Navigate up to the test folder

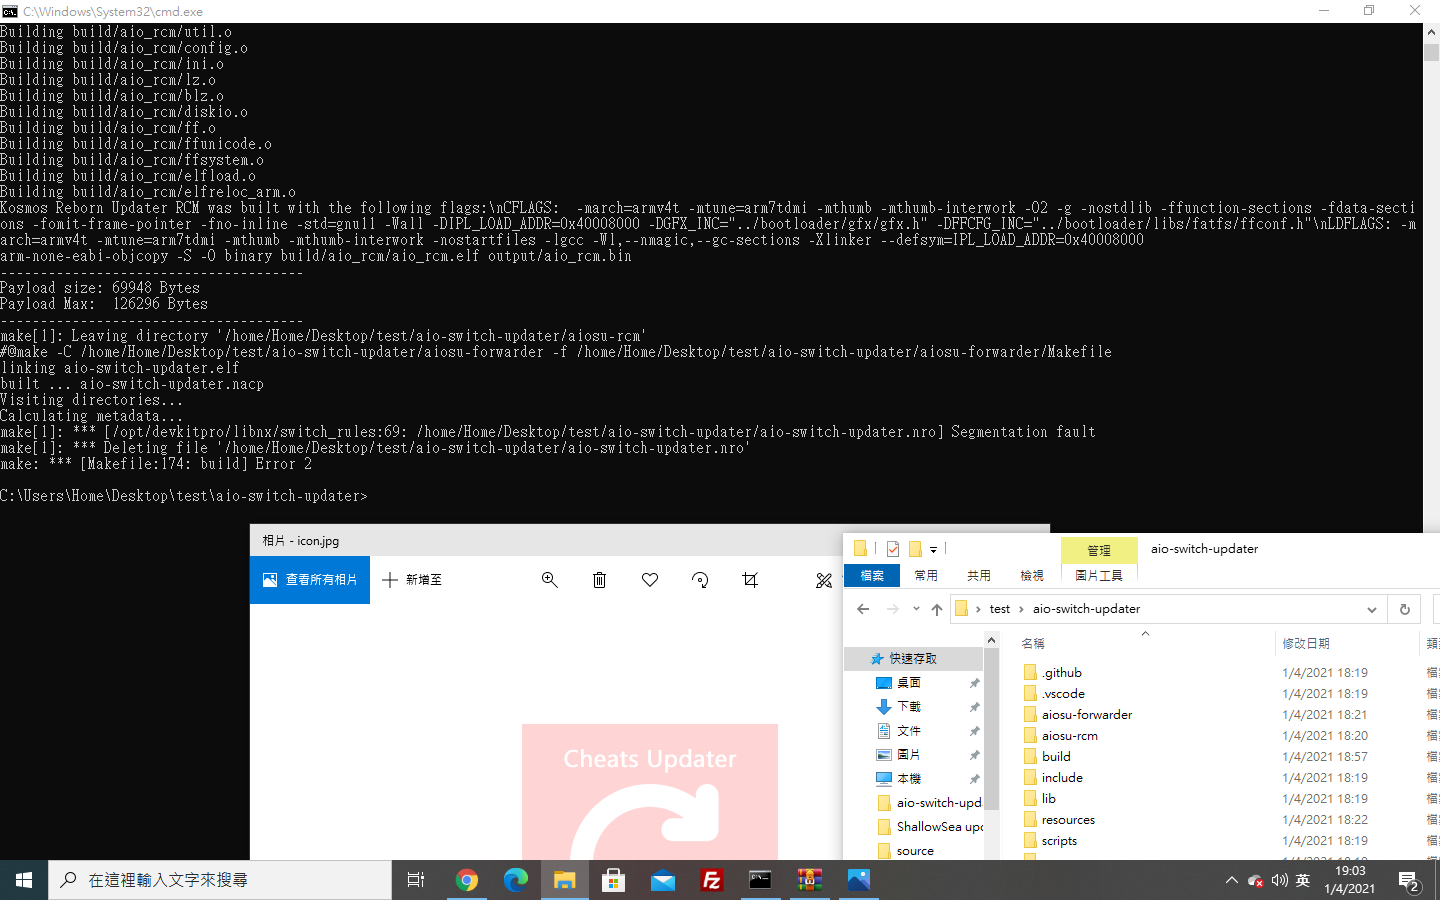937,608
